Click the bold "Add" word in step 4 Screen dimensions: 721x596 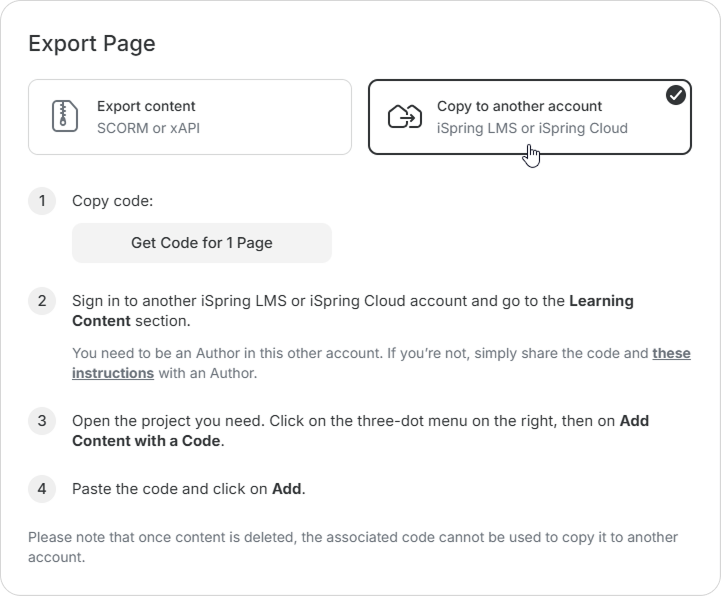[287, 489]
